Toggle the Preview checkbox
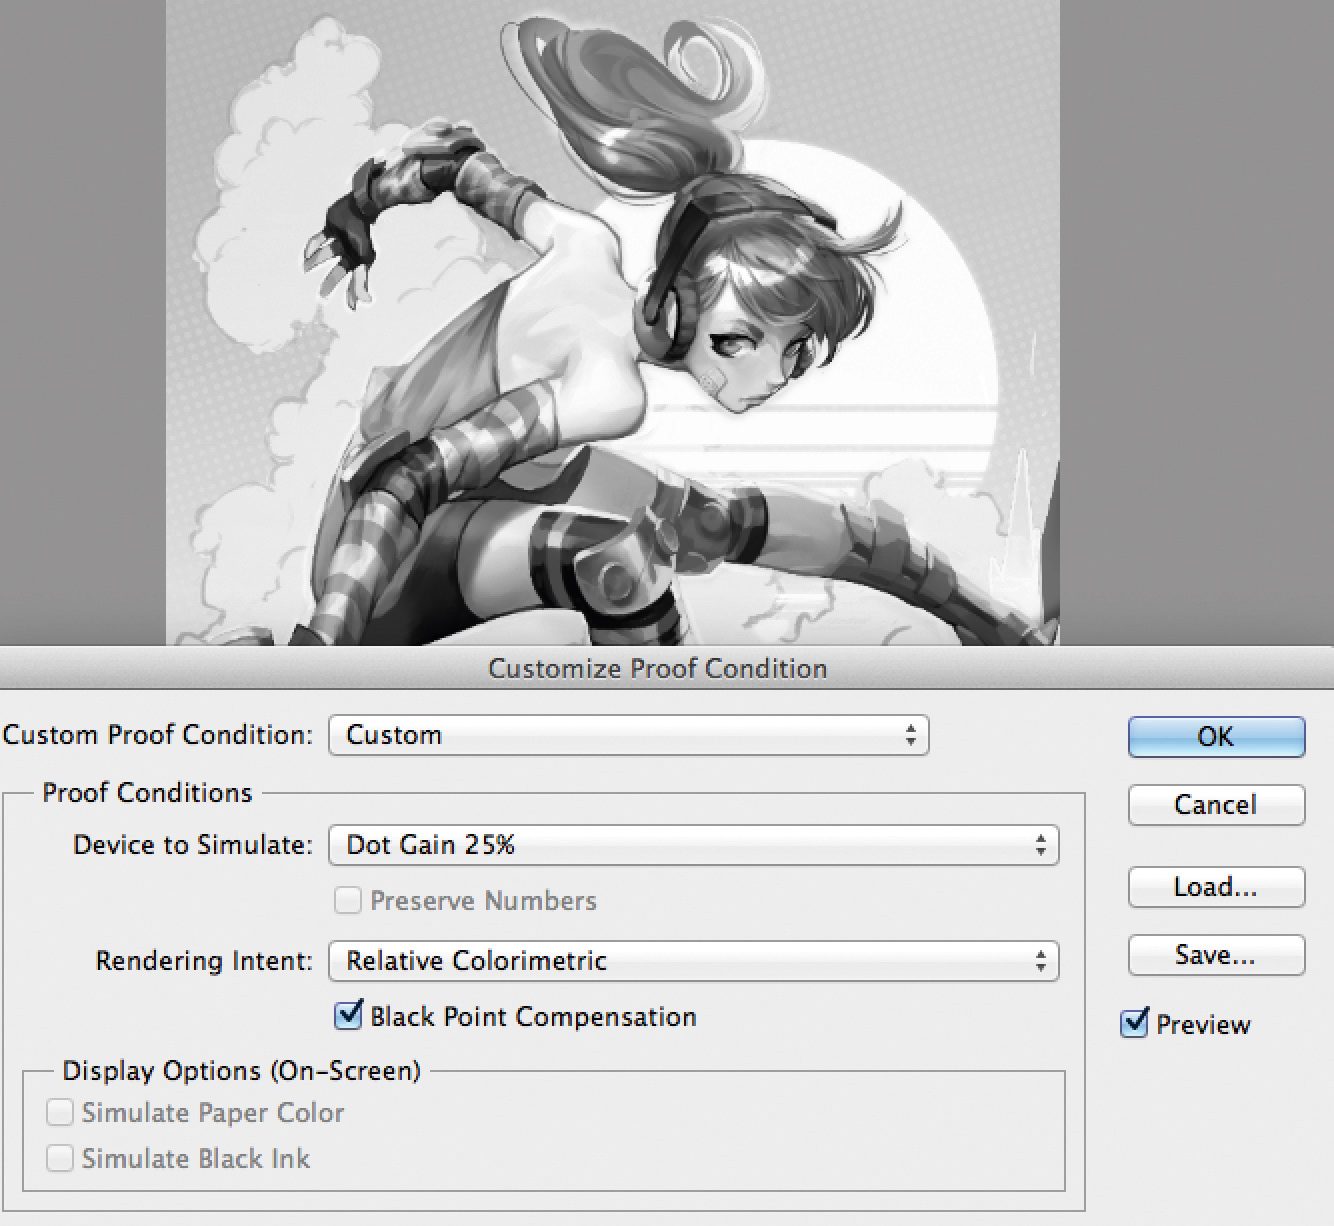 (1135, 1023)
